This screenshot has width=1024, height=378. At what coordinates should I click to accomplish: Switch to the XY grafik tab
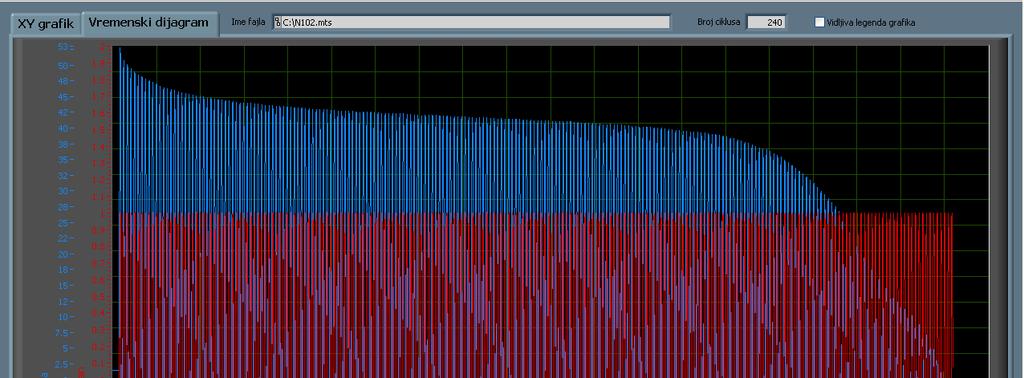tap(45, 23)
